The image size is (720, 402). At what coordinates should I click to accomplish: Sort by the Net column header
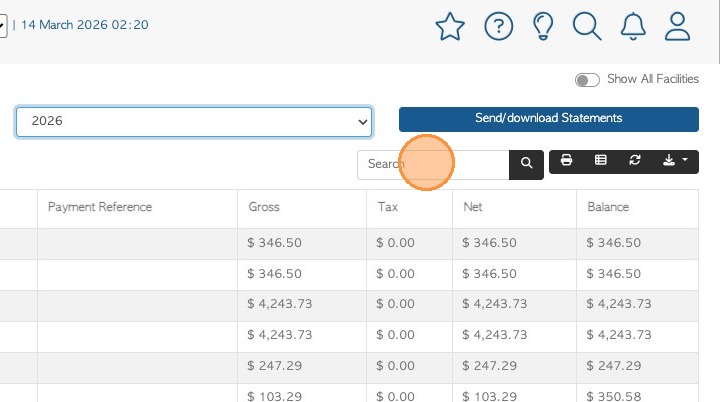click(474, 207)
